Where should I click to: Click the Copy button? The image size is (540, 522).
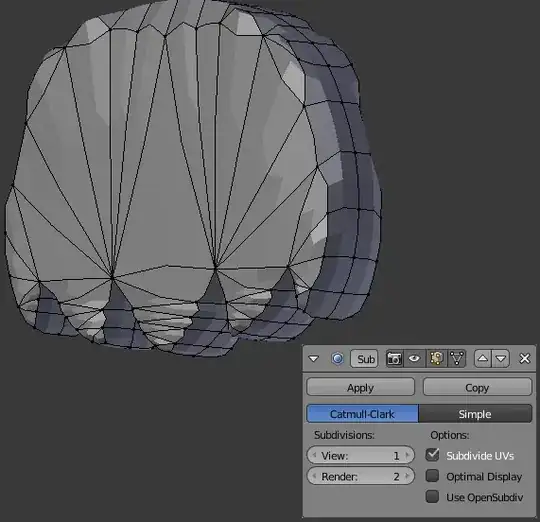coord(477,388)
